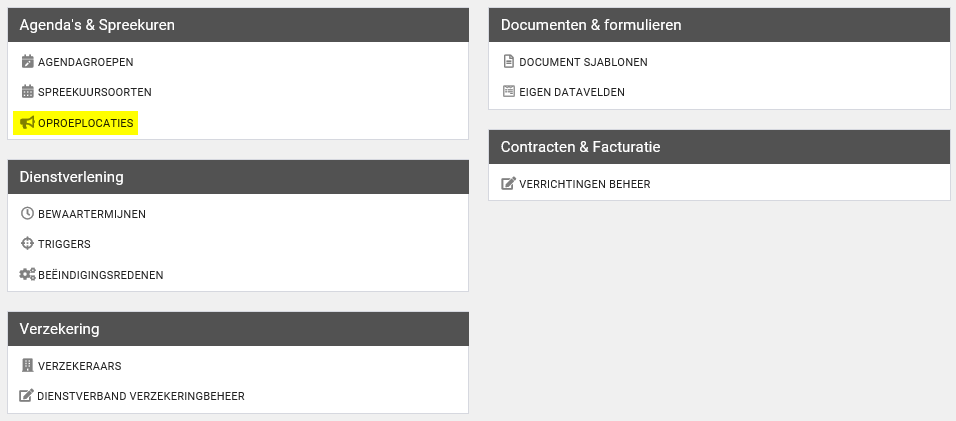Click the crosshair icon beside Triggers
The image size is (956, 421).
pyautogui.click(x=27, y=244)
